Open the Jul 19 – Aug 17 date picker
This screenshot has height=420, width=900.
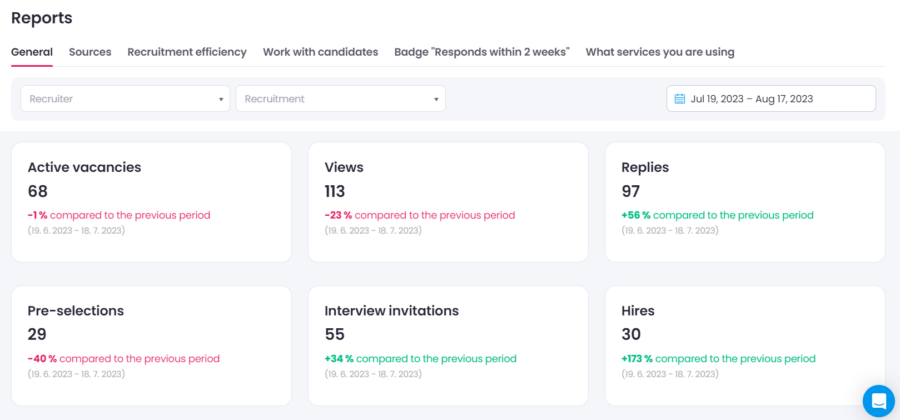point(770,99)
